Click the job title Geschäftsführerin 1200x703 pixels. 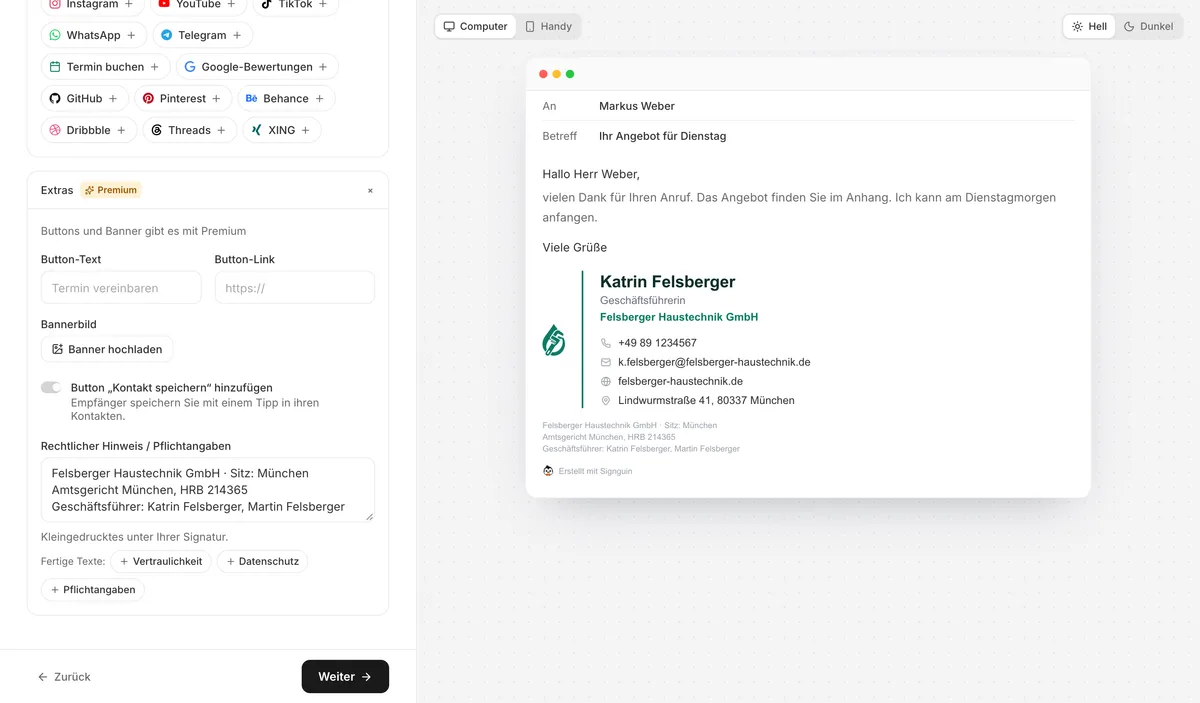(643, 300)
